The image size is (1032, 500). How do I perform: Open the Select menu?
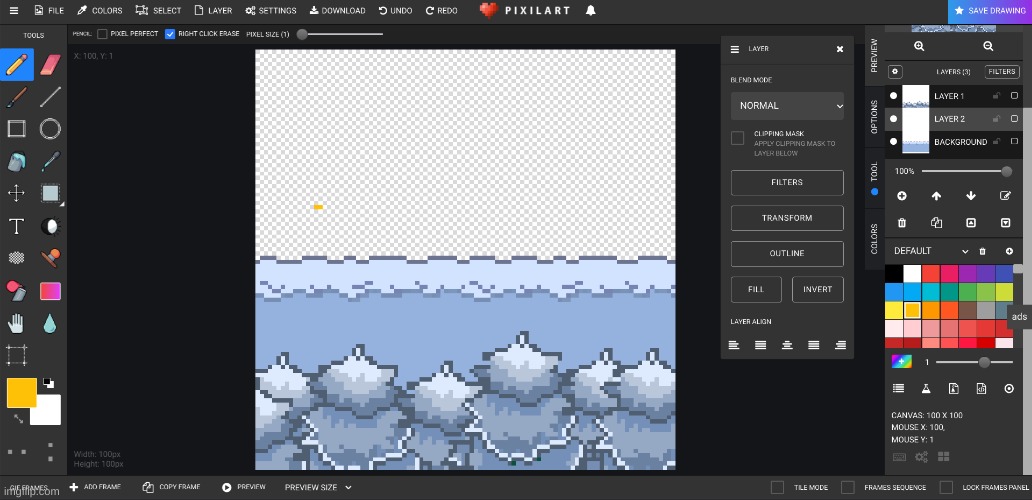(159, 11)
